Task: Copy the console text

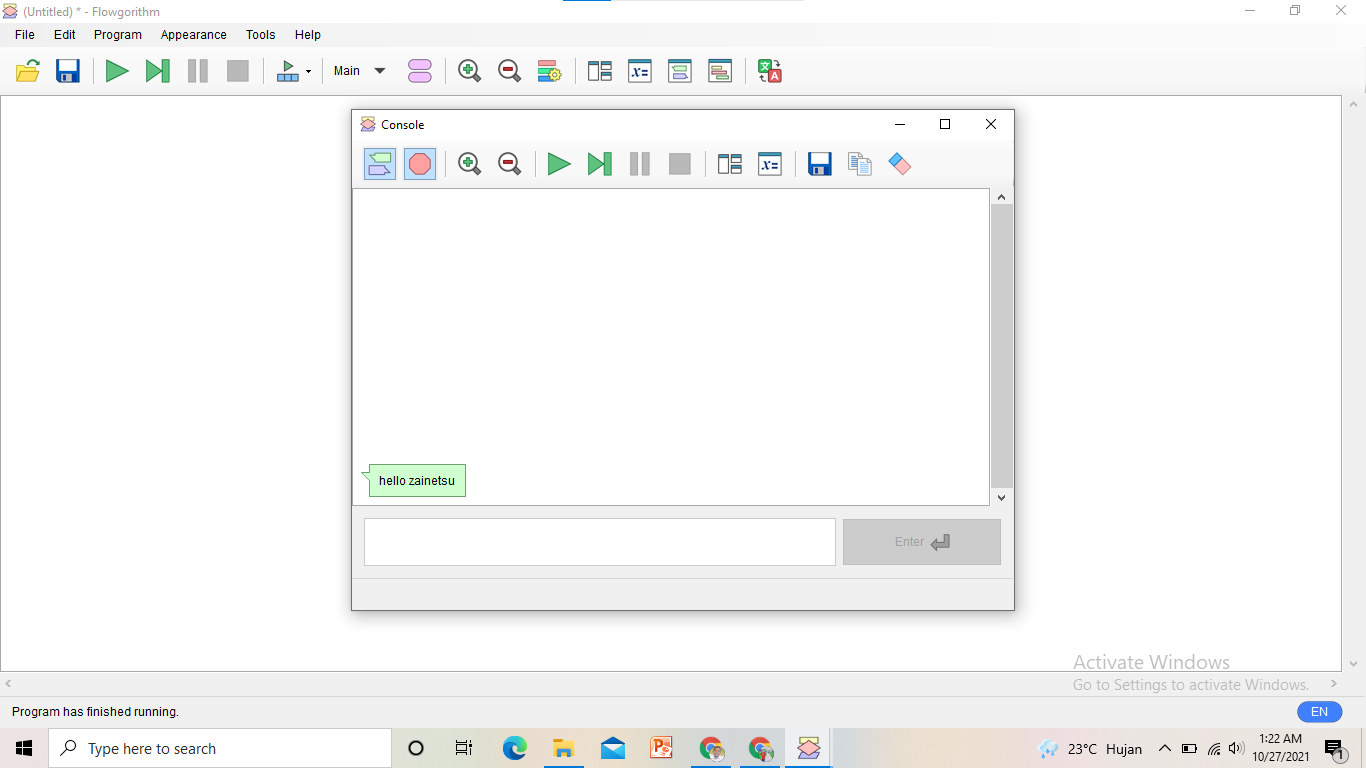Action: (x=859, y=164)
